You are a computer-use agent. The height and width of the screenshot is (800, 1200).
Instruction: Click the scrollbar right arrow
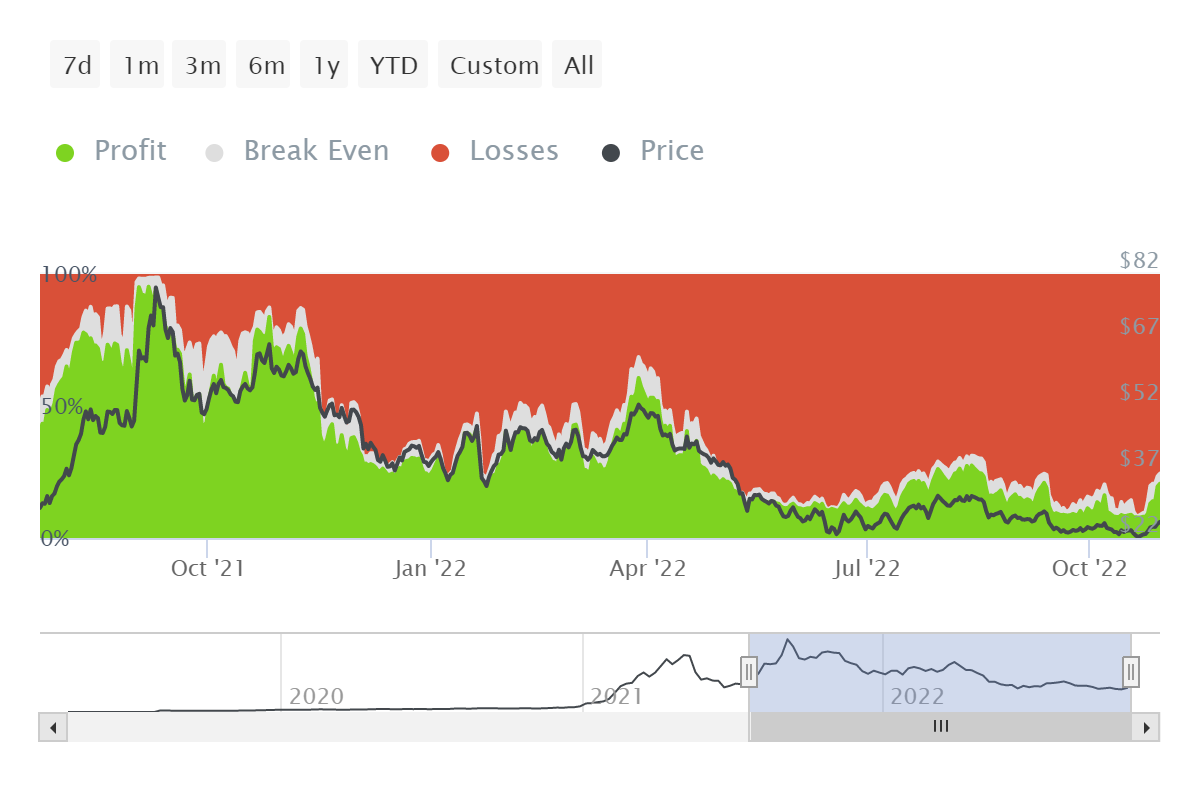1146,727
